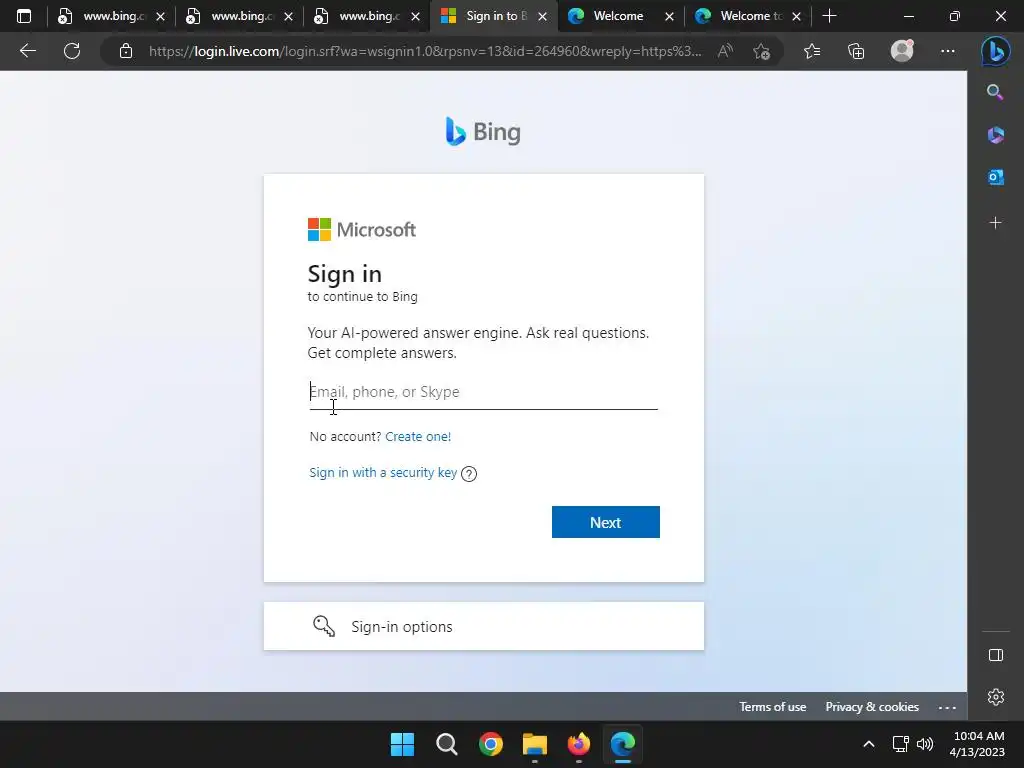Viewport: 1024px width, 768px height.
Task: View site information lock icon
Action: point(126,51)
